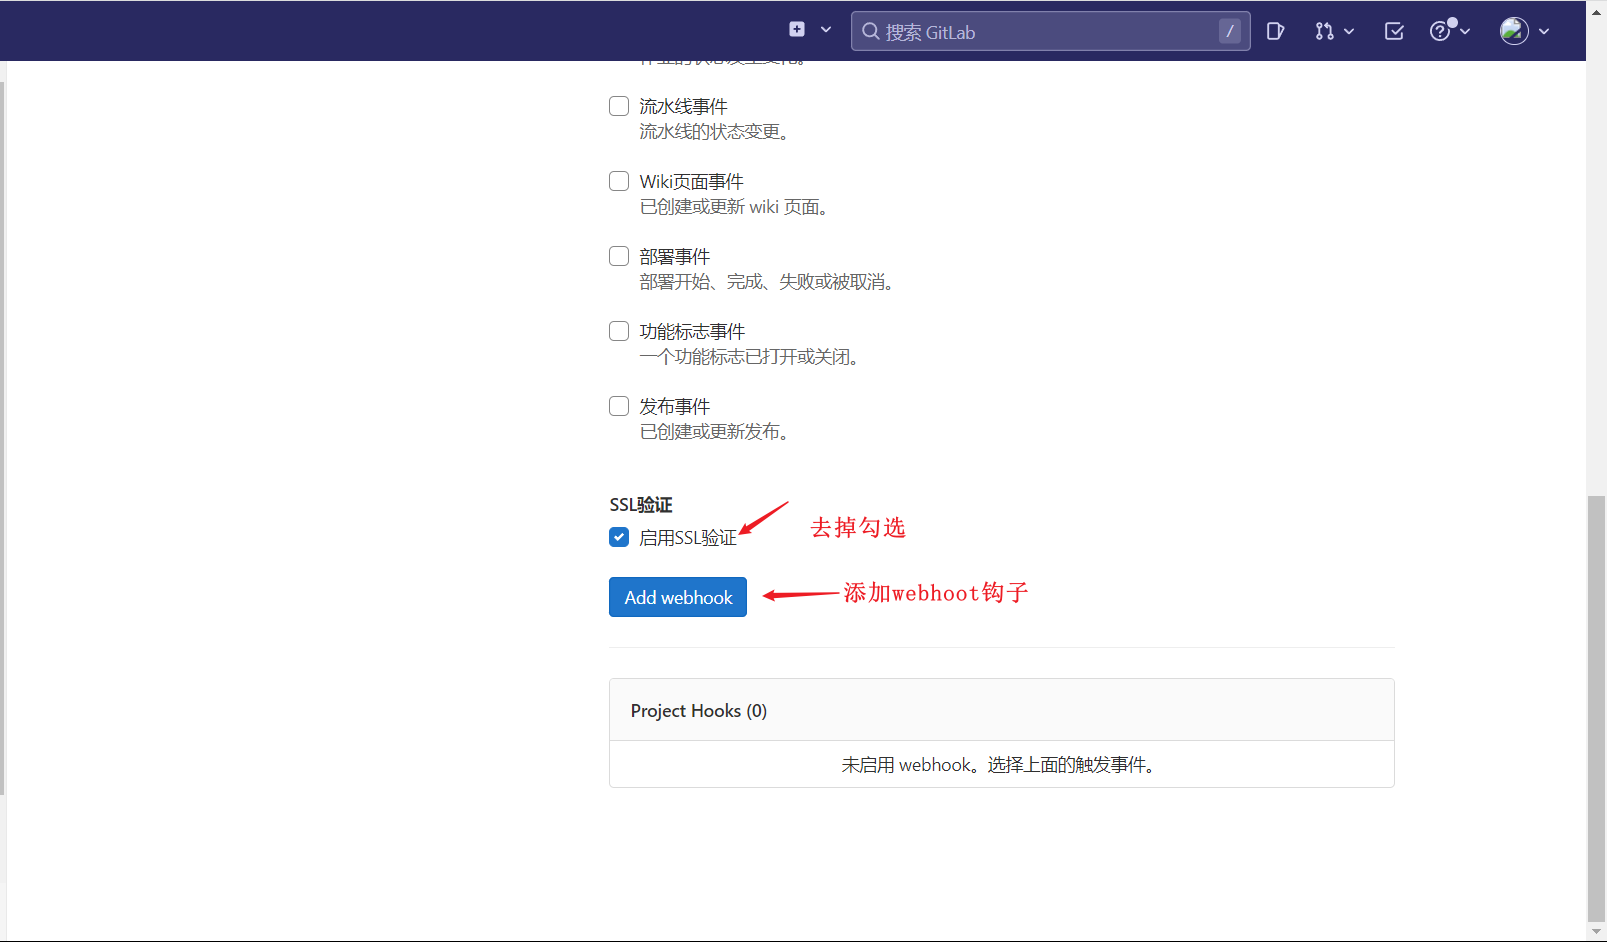
Task: Open the create new plus menu
Action: tap(810, 30)
